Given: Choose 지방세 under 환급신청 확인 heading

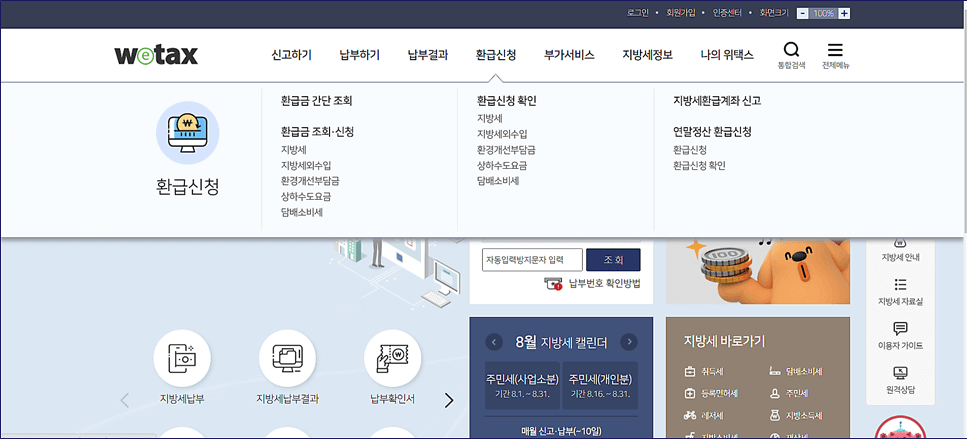Looking at the screenshot, I should pos(490,118).
